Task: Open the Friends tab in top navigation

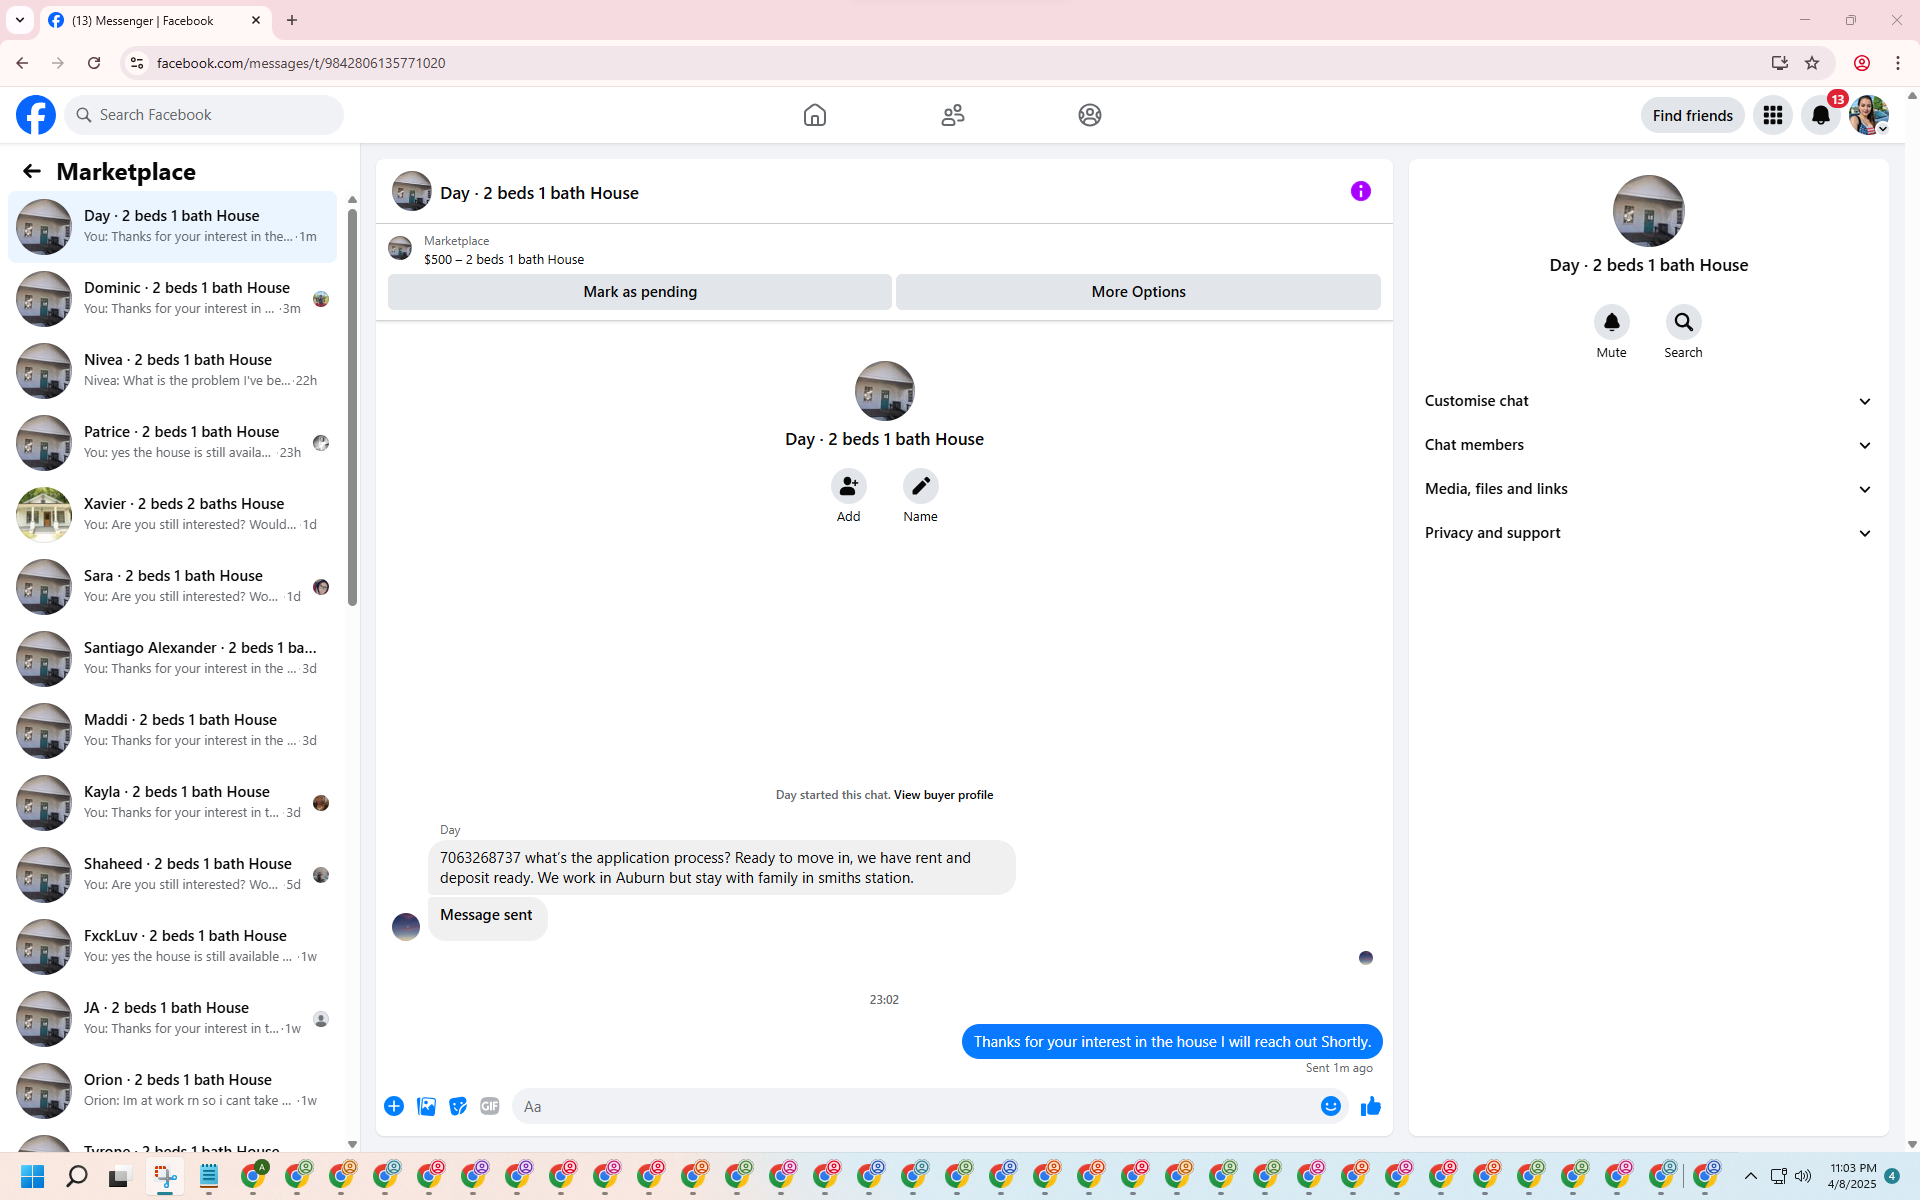Action: pyautogui.click(x=952, y=115)
